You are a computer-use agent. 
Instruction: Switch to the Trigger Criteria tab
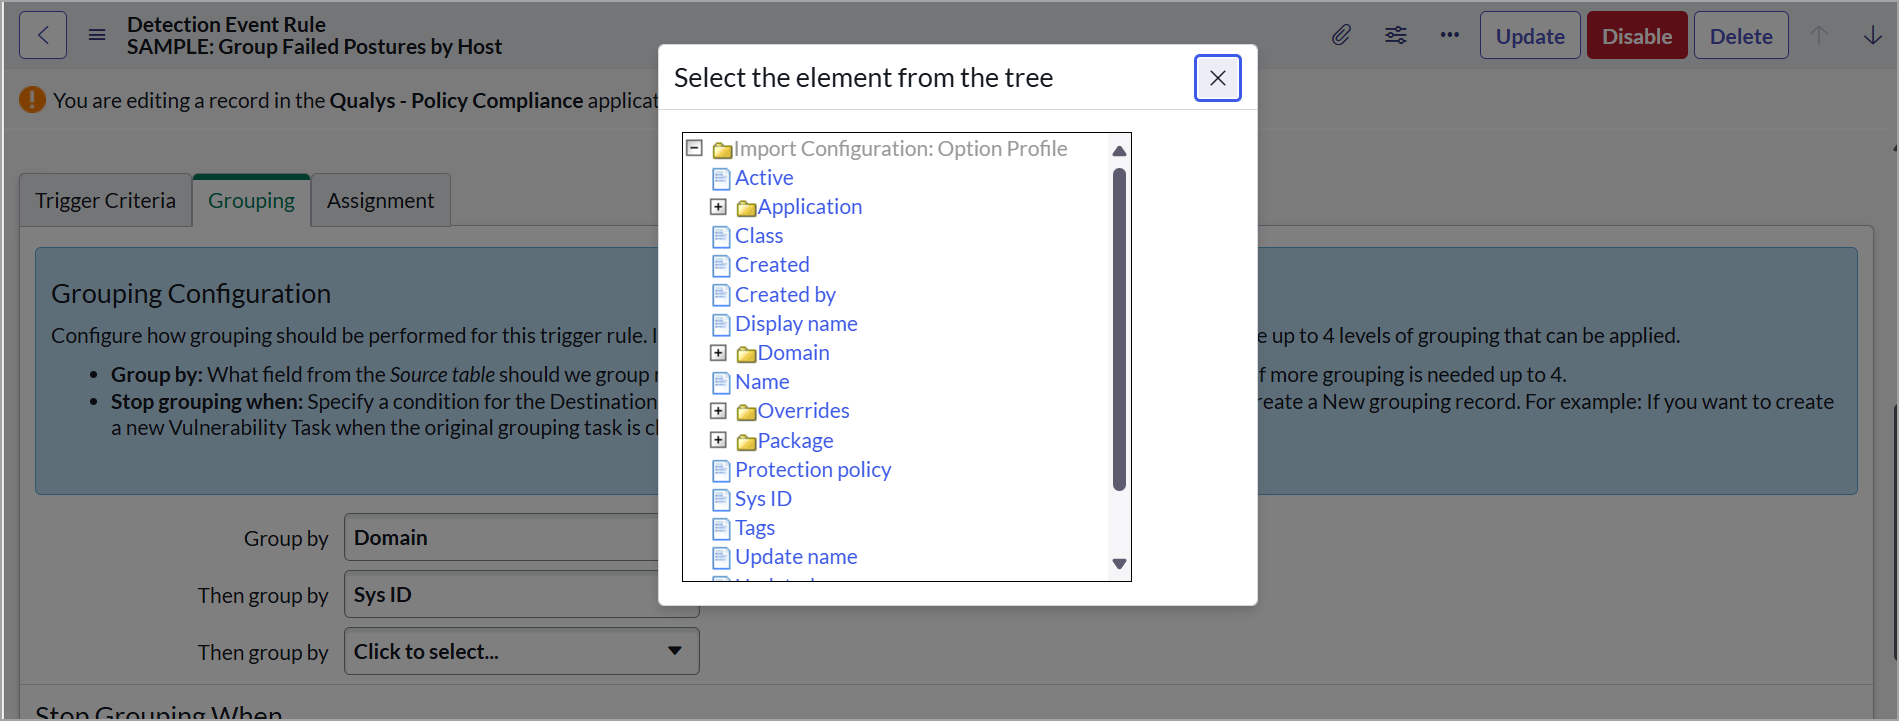pos(106,200)
